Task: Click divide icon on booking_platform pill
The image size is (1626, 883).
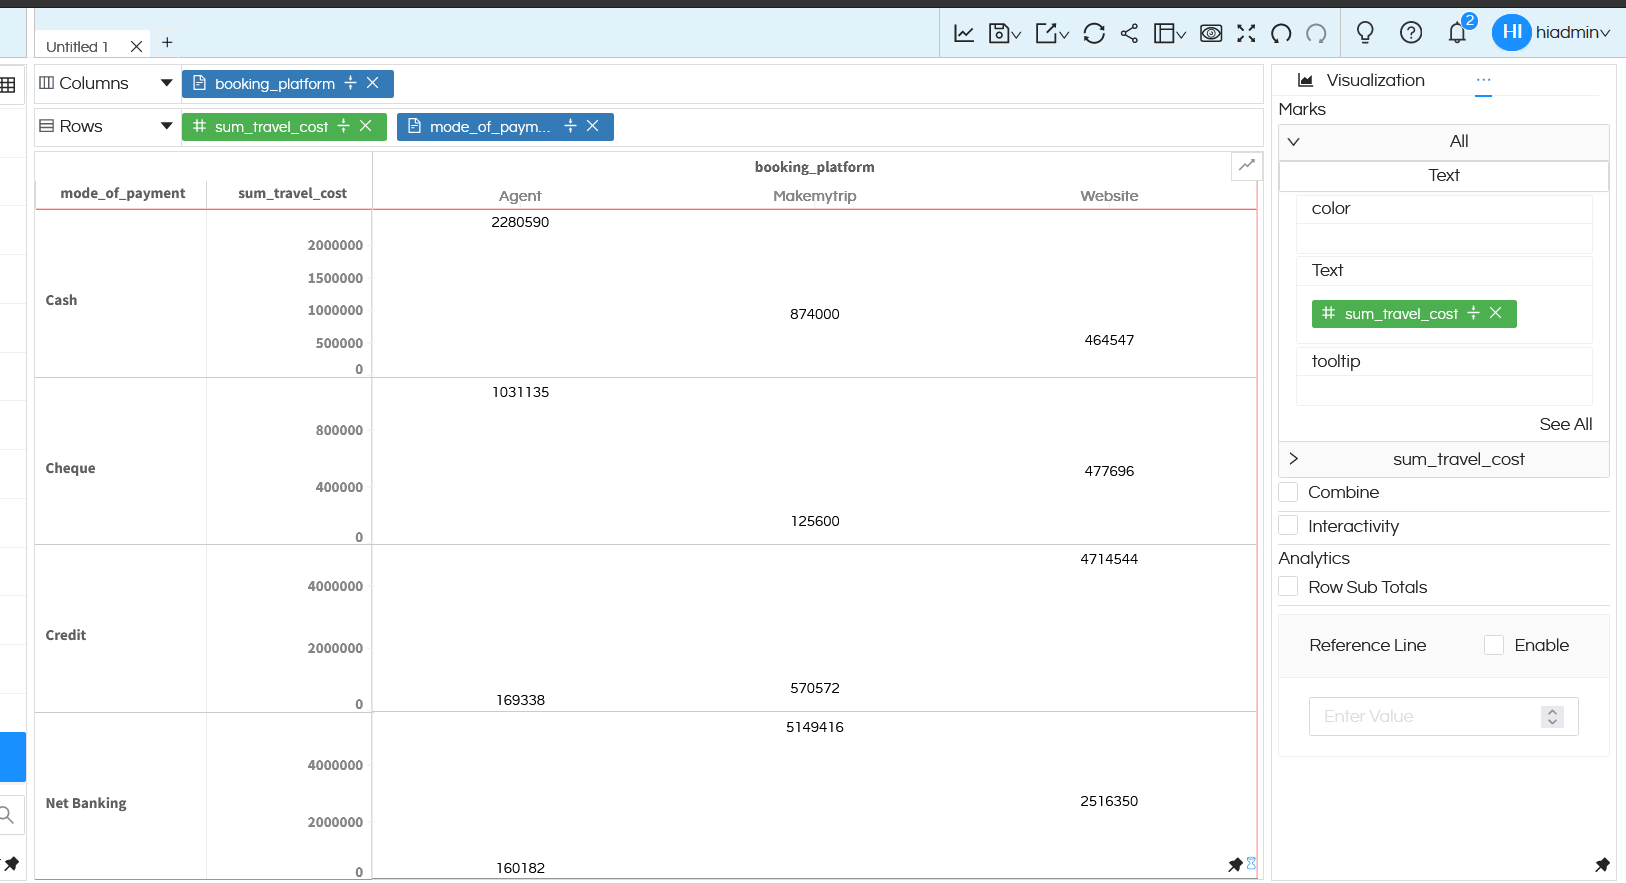Action: pos(350,83)
